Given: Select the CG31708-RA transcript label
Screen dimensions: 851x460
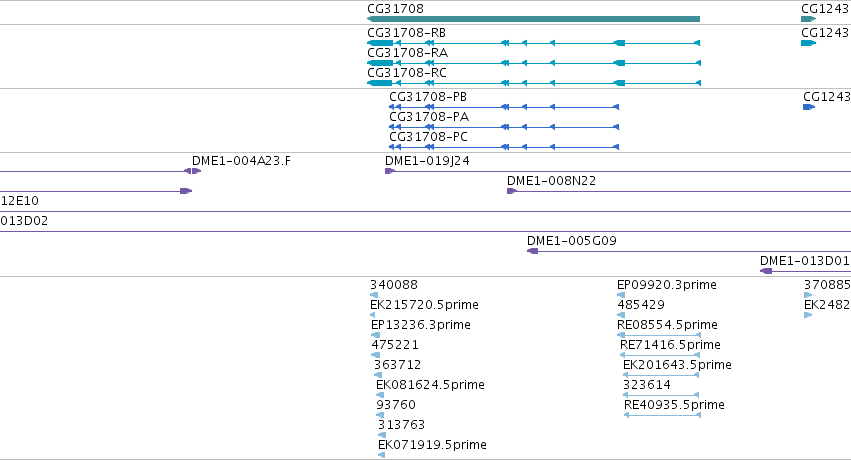Looking at the screenshot, I should (408, 53).
